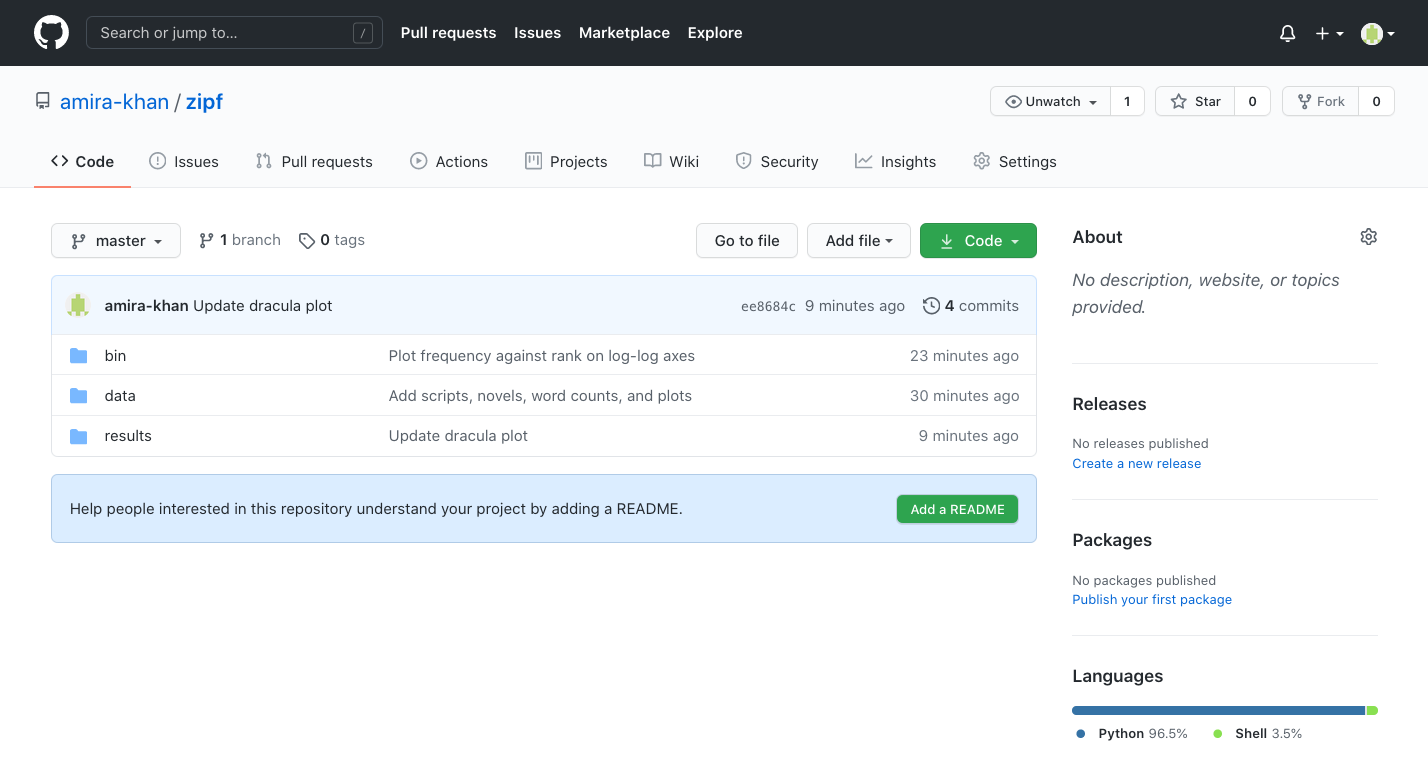The image size is (1428, 761).
Task: Click the stargazers count 0
Action: click(1252, 102)
